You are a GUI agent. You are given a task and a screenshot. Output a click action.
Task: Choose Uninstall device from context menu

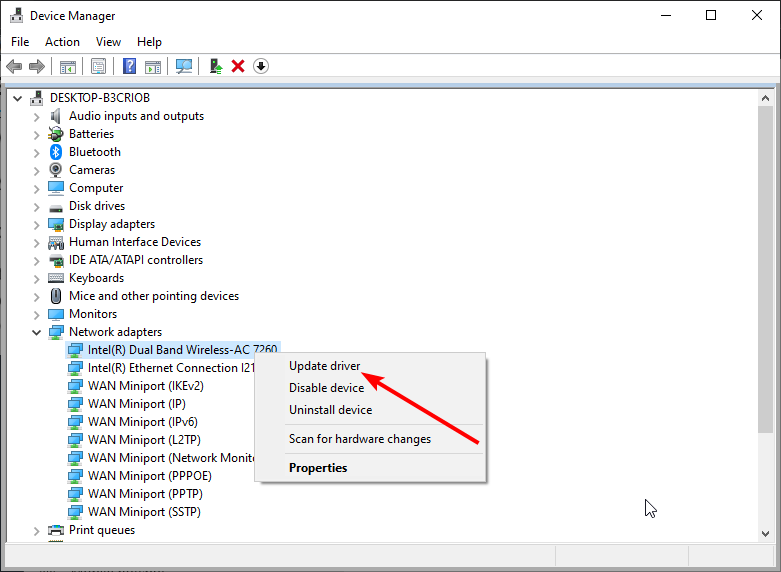click(330, 410)
